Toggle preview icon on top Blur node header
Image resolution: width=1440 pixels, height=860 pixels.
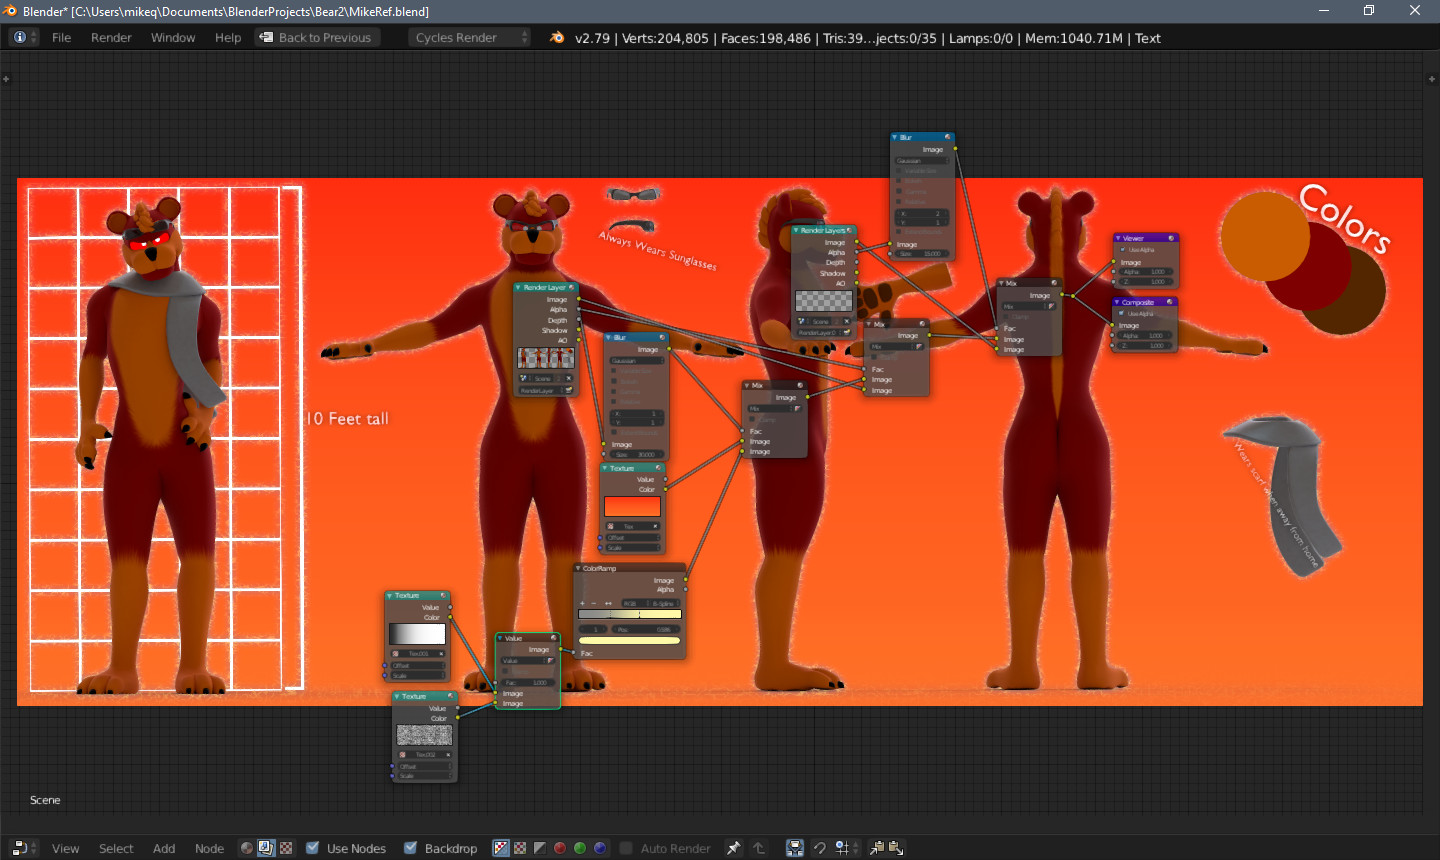pyautogui.click(x=948, y=137)
